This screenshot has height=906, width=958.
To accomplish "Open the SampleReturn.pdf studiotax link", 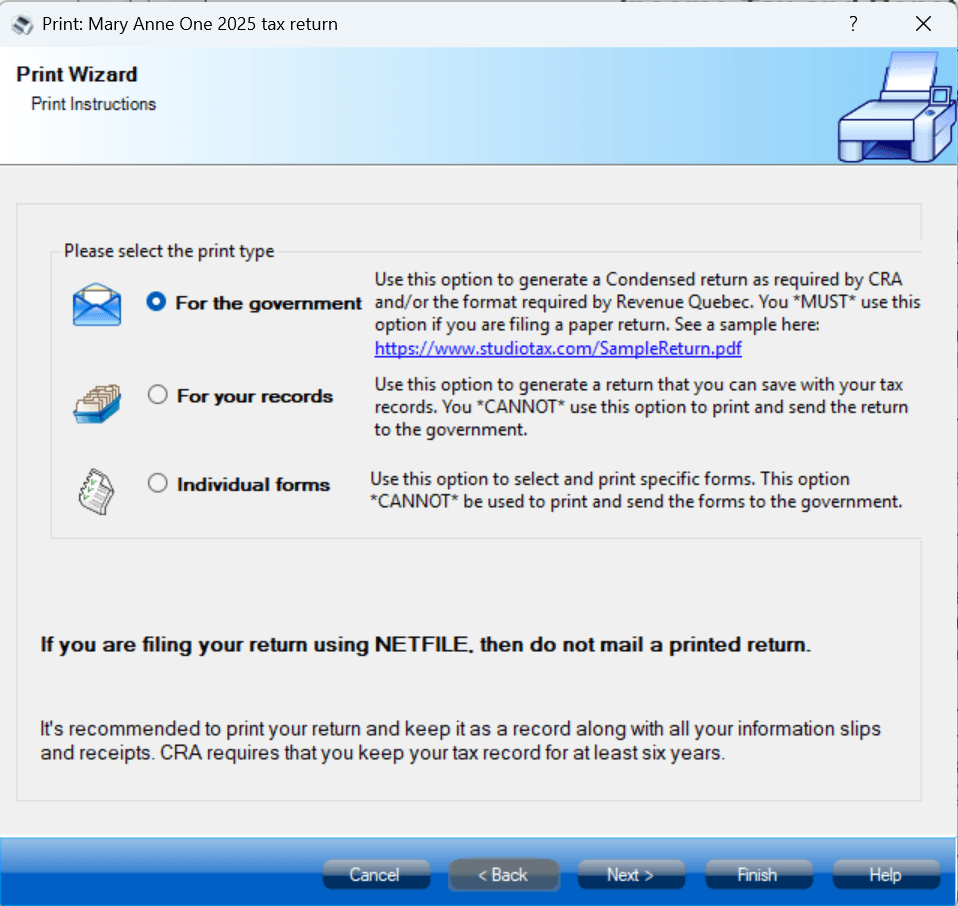I will coord(558,349).
